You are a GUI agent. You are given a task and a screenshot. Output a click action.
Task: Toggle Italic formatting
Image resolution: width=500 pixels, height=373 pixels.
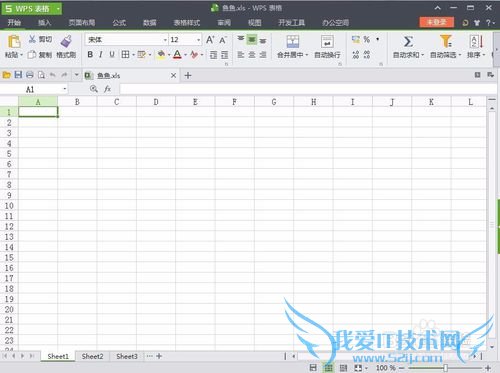coord(101,54)
